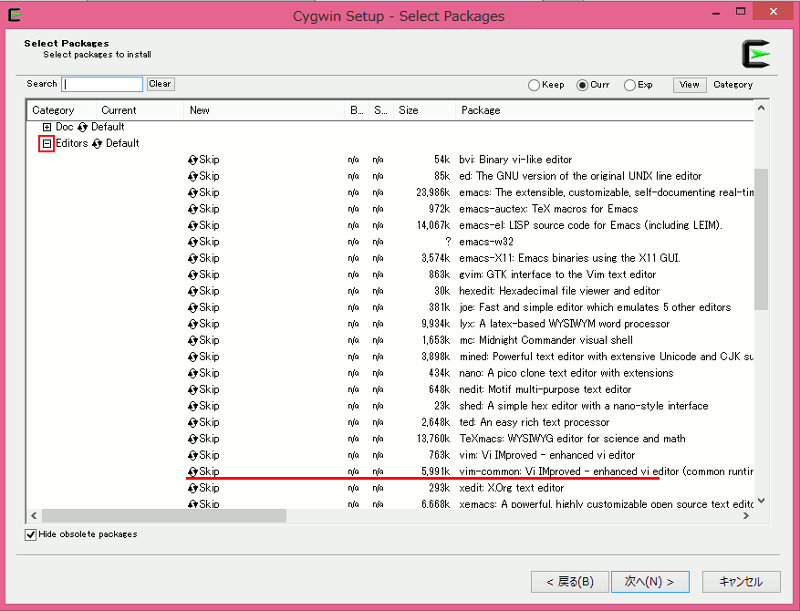Image resolution: width=800 pixels, height=611 pixels.
Task: Focus the Search input field
Action: click(x=103, y=85)
